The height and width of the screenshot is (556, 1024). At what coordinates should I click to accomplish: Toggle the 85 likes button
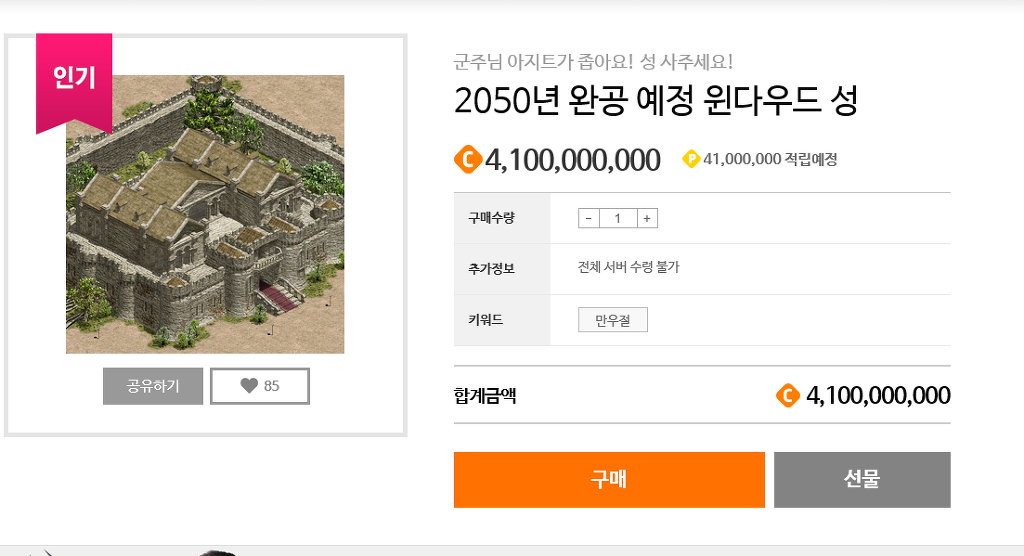point(260,386)
